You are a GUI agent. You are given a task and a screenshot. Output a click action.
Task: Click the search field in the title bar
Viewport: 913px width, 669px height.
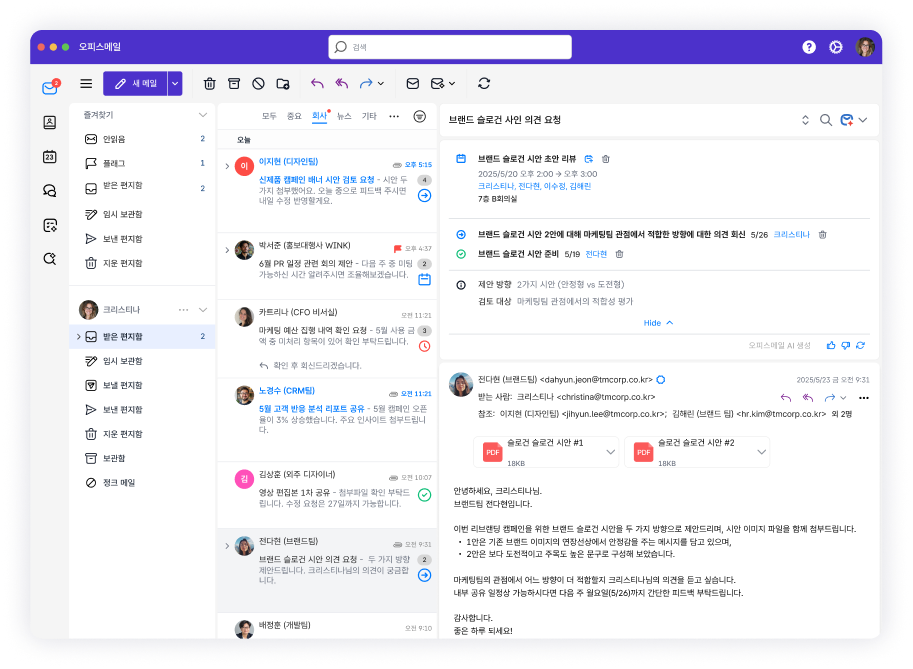click(450, 47)
